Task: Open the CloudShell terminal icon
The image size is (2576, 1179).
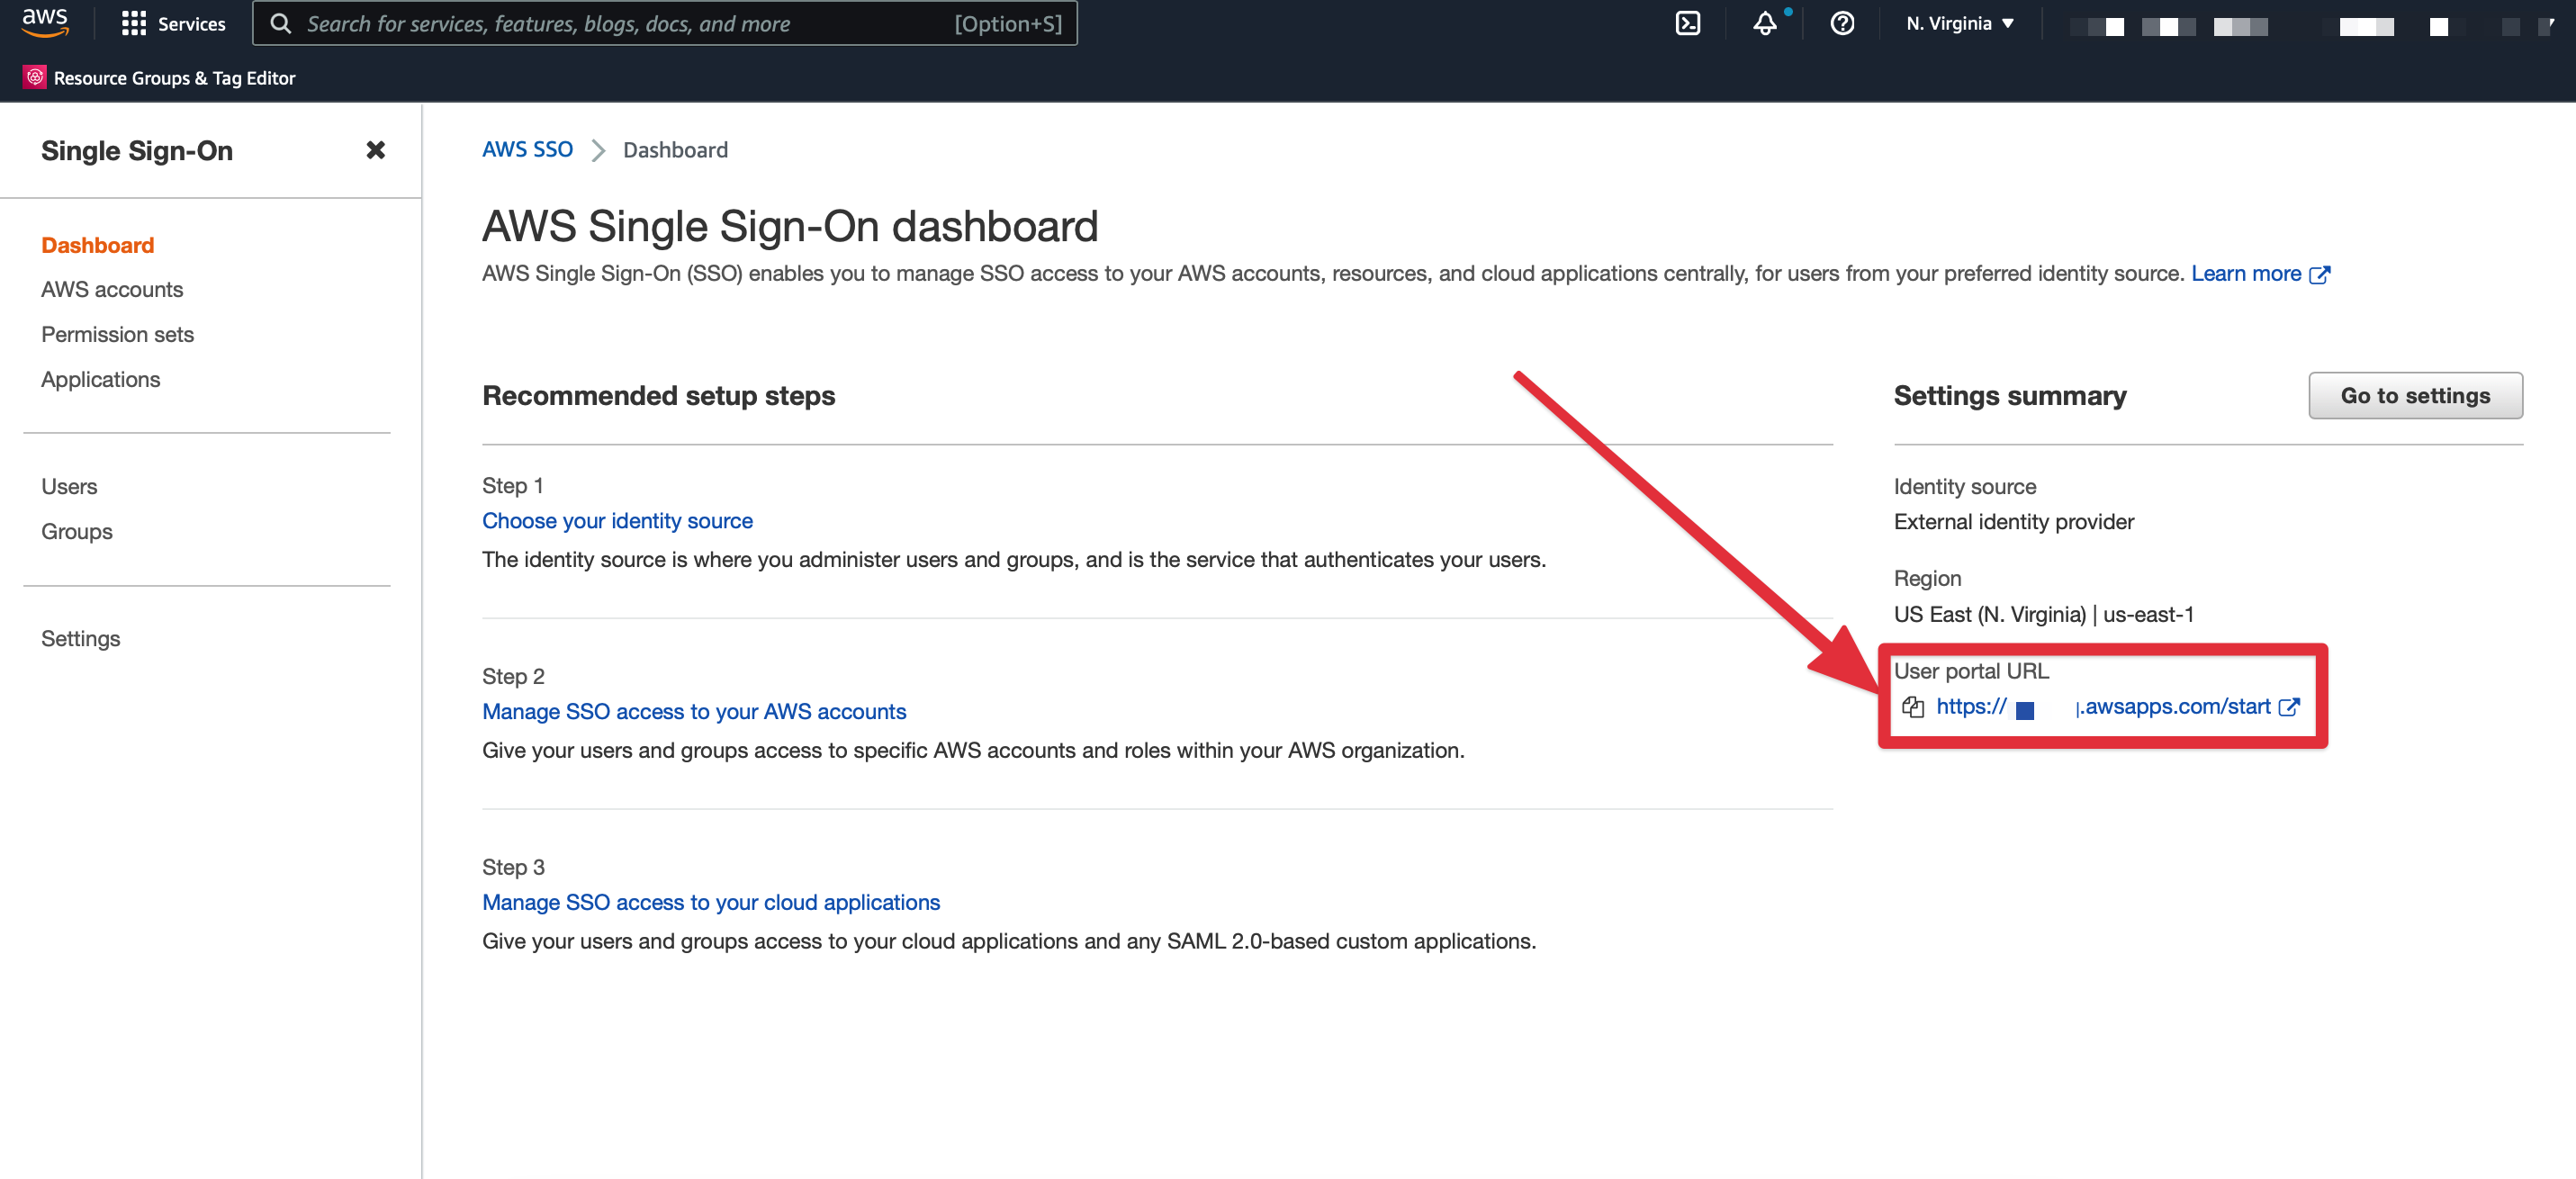Action: pos(1687,23)
